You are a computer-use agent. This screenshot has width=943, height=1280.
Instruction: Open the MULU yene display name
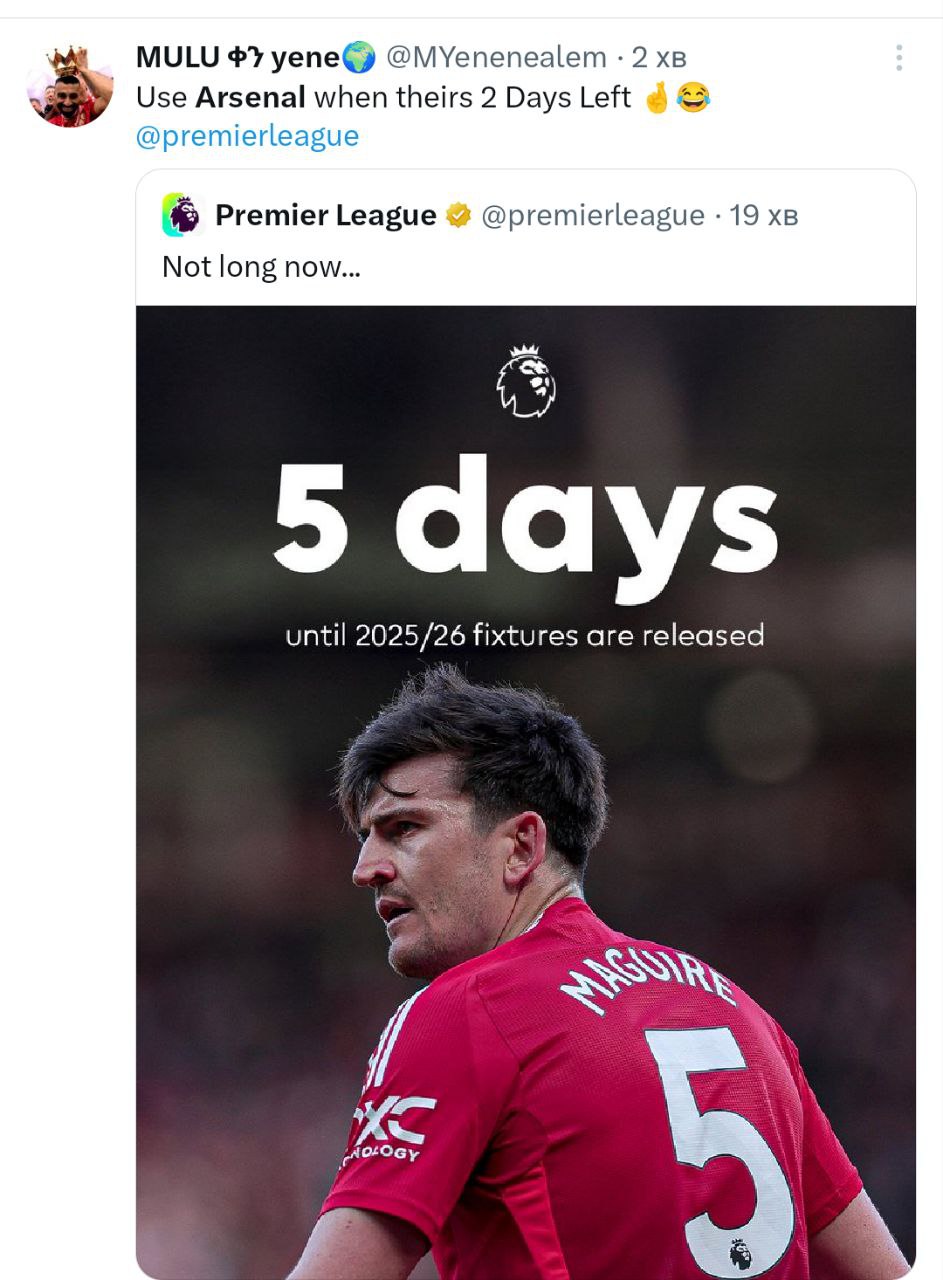[237, 58]
